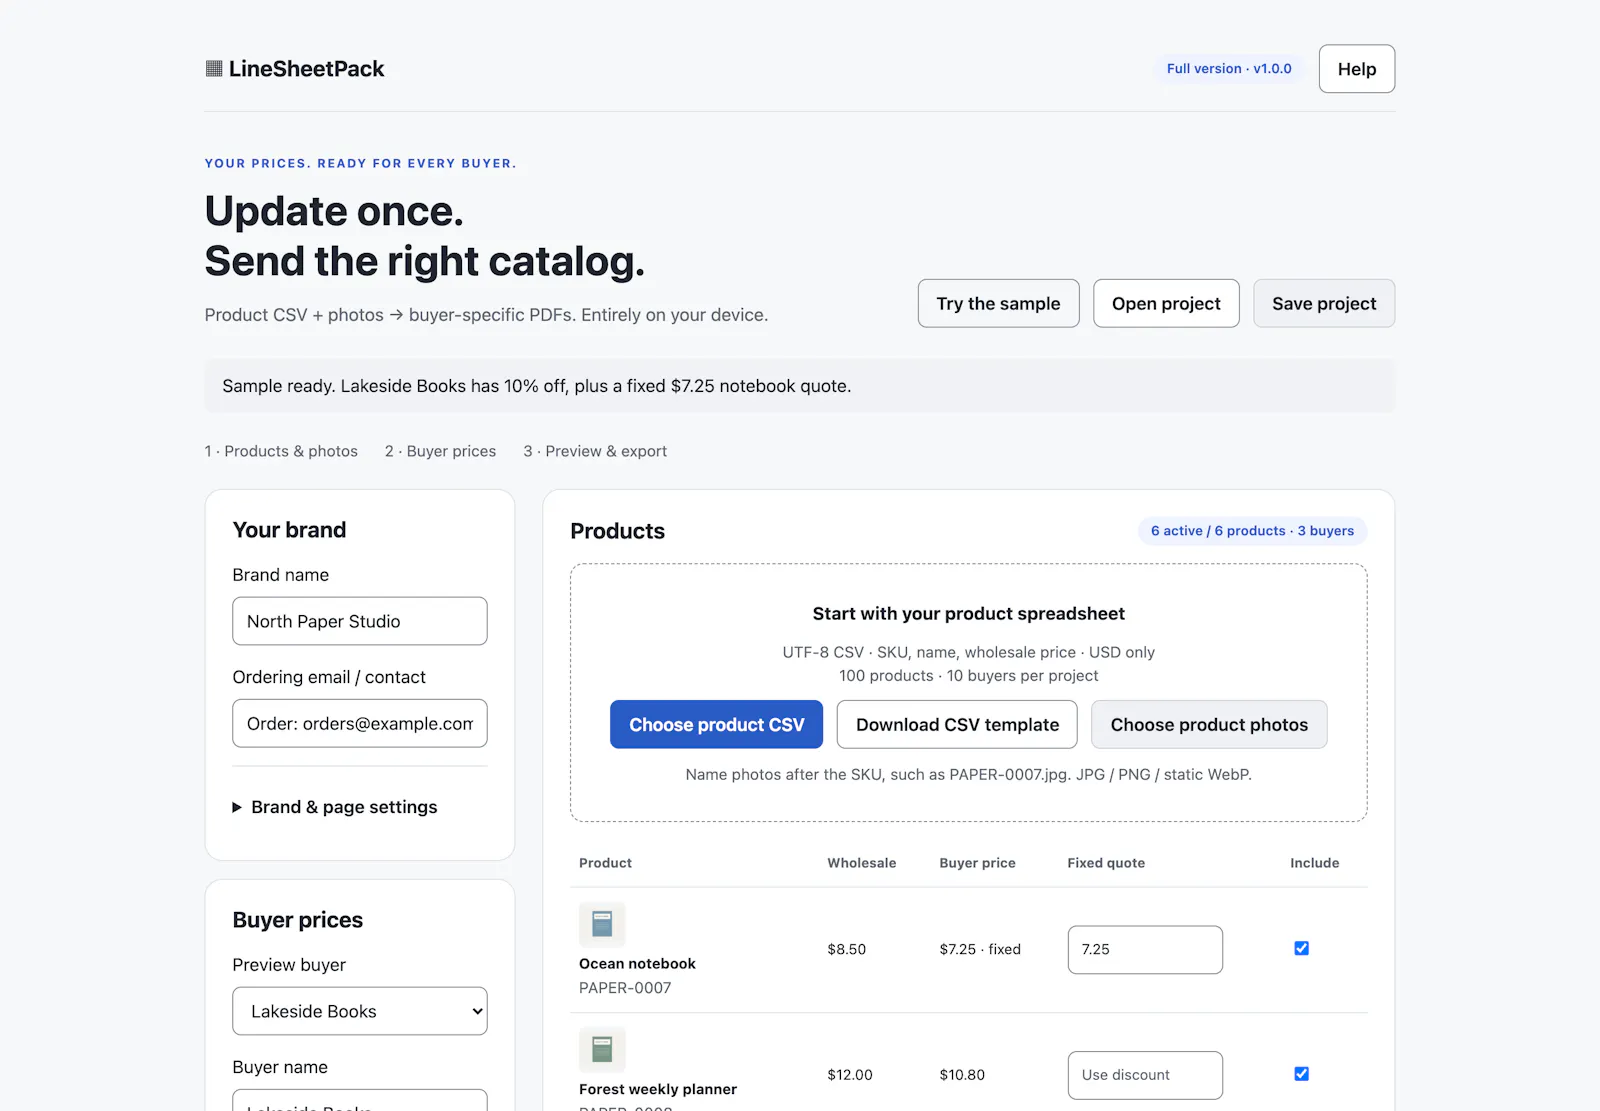
Task: Click Forest weekly planner product name
Action: pyautogui.click(x=658, y=1089)
